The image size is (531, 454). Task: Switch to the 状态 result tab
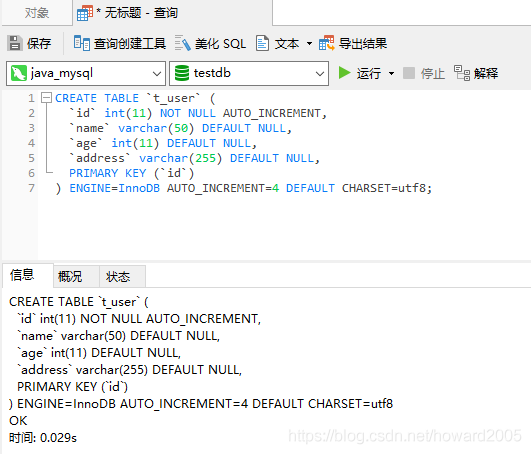[123, 277]
